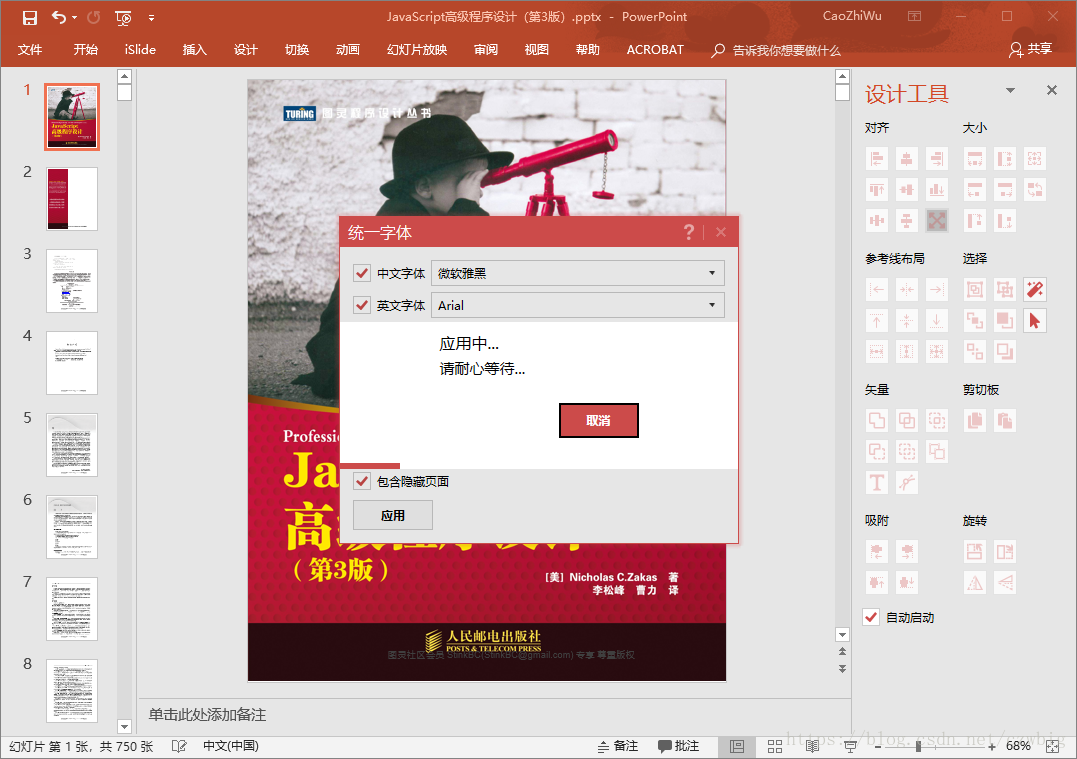This screenshot has width=1077, height=759.
Task: Click the guide left arrow icon in 参考线布局
Action: tap(876, 290)
